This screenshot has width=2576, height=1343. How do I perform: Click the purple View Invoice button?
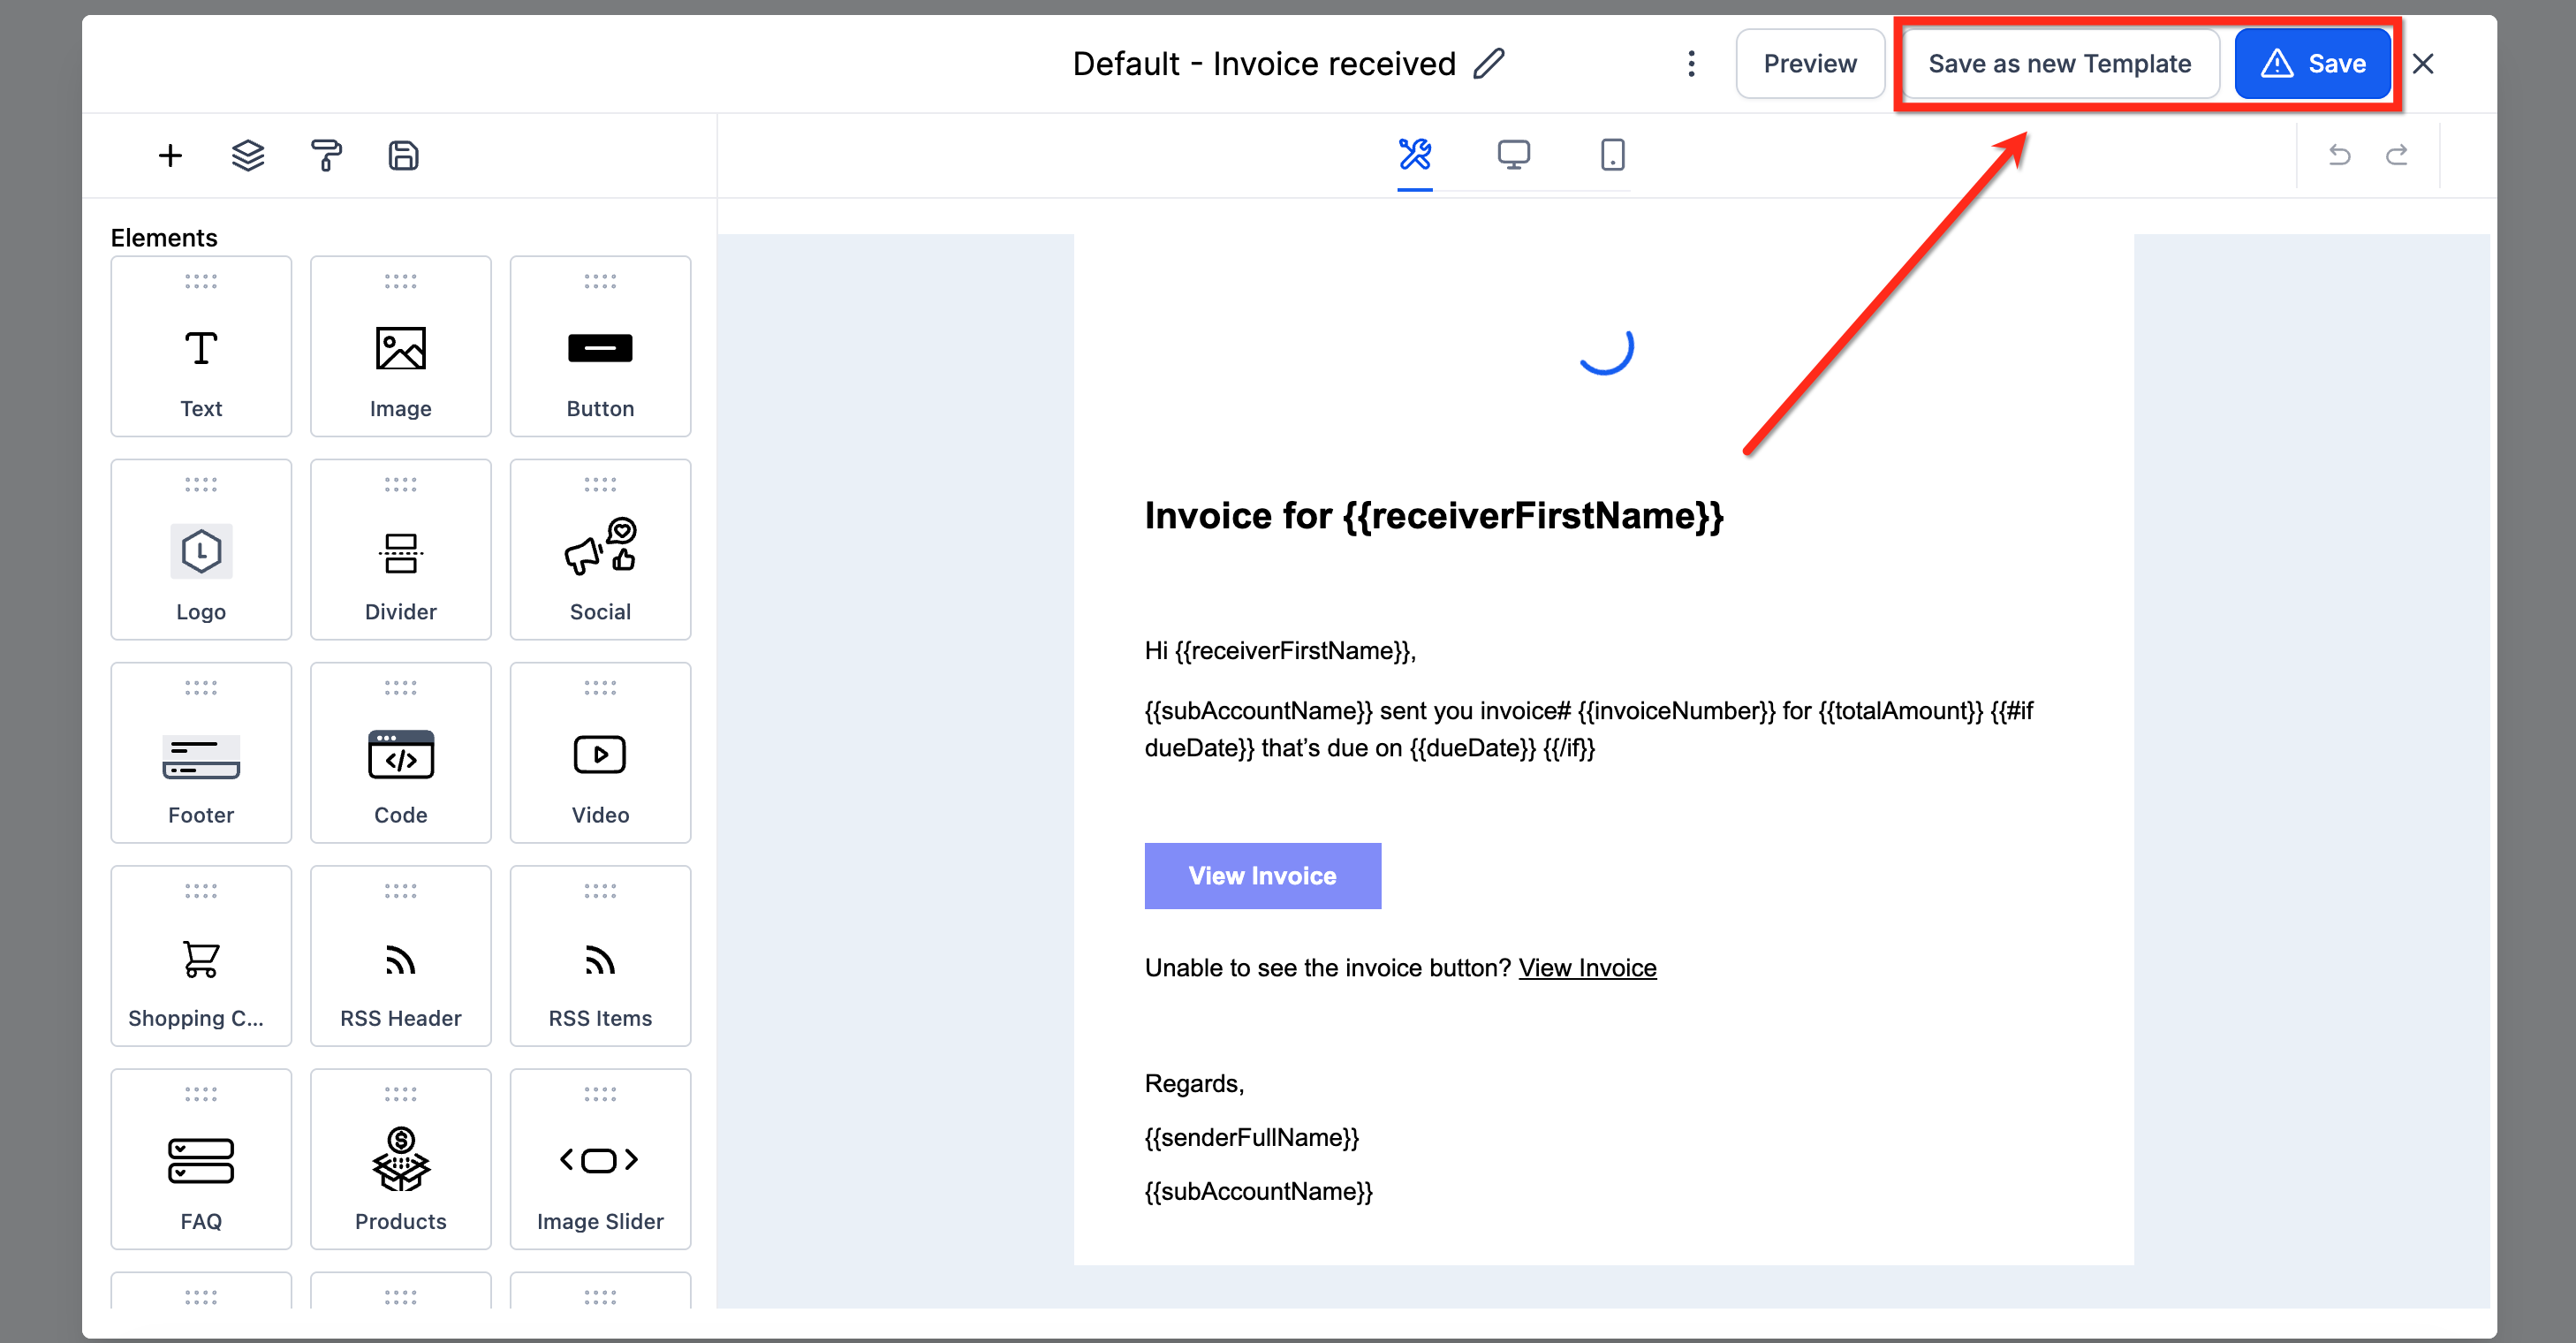(x=1262, y=875)
